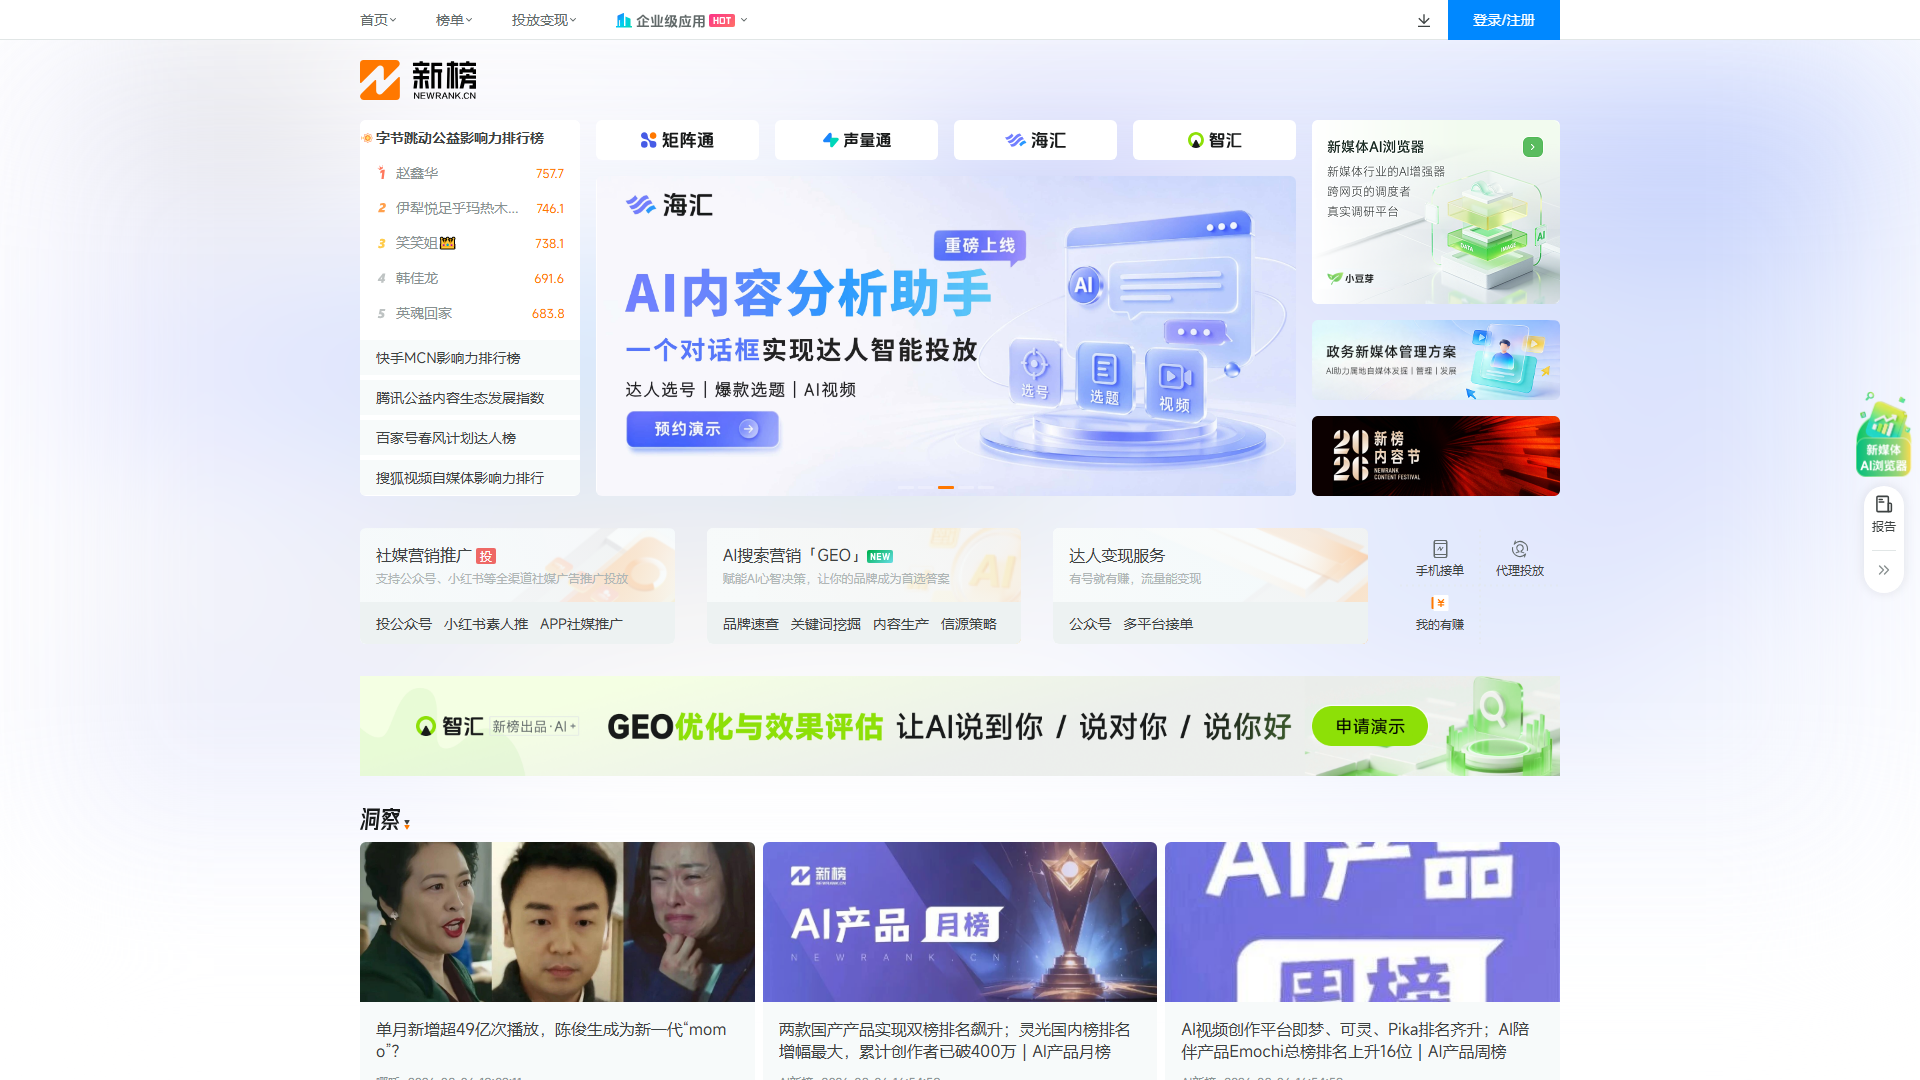The image size is (1920, 1080).
Task: Open the 达人变现服务 card header
Action: click(x=1210, y=565)
